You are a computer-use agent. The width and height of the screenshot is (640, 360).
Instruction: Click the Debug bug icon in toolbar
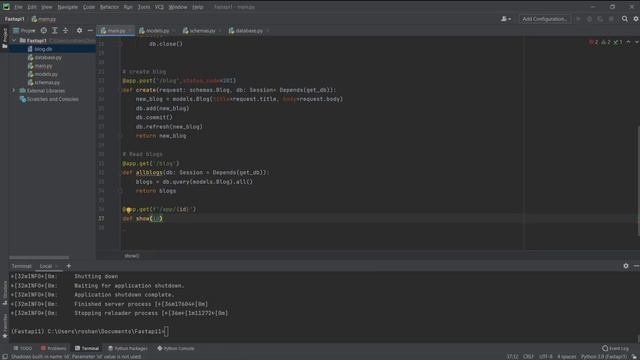(x=589, y=19)
